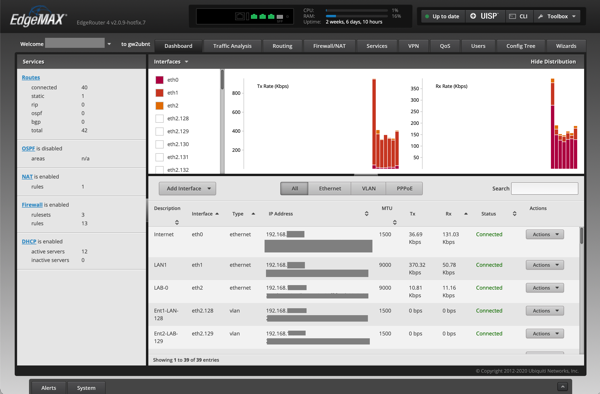Toggle the eth0 color swatch checkbox
The width and height of the screenshot is (600, 394).
160,80
